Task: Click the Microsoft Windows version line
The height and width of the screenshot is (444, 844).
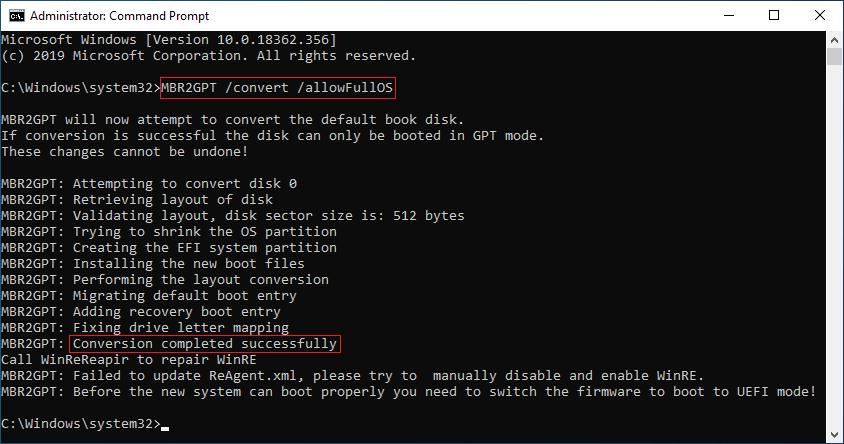Action: coord(168,39)
